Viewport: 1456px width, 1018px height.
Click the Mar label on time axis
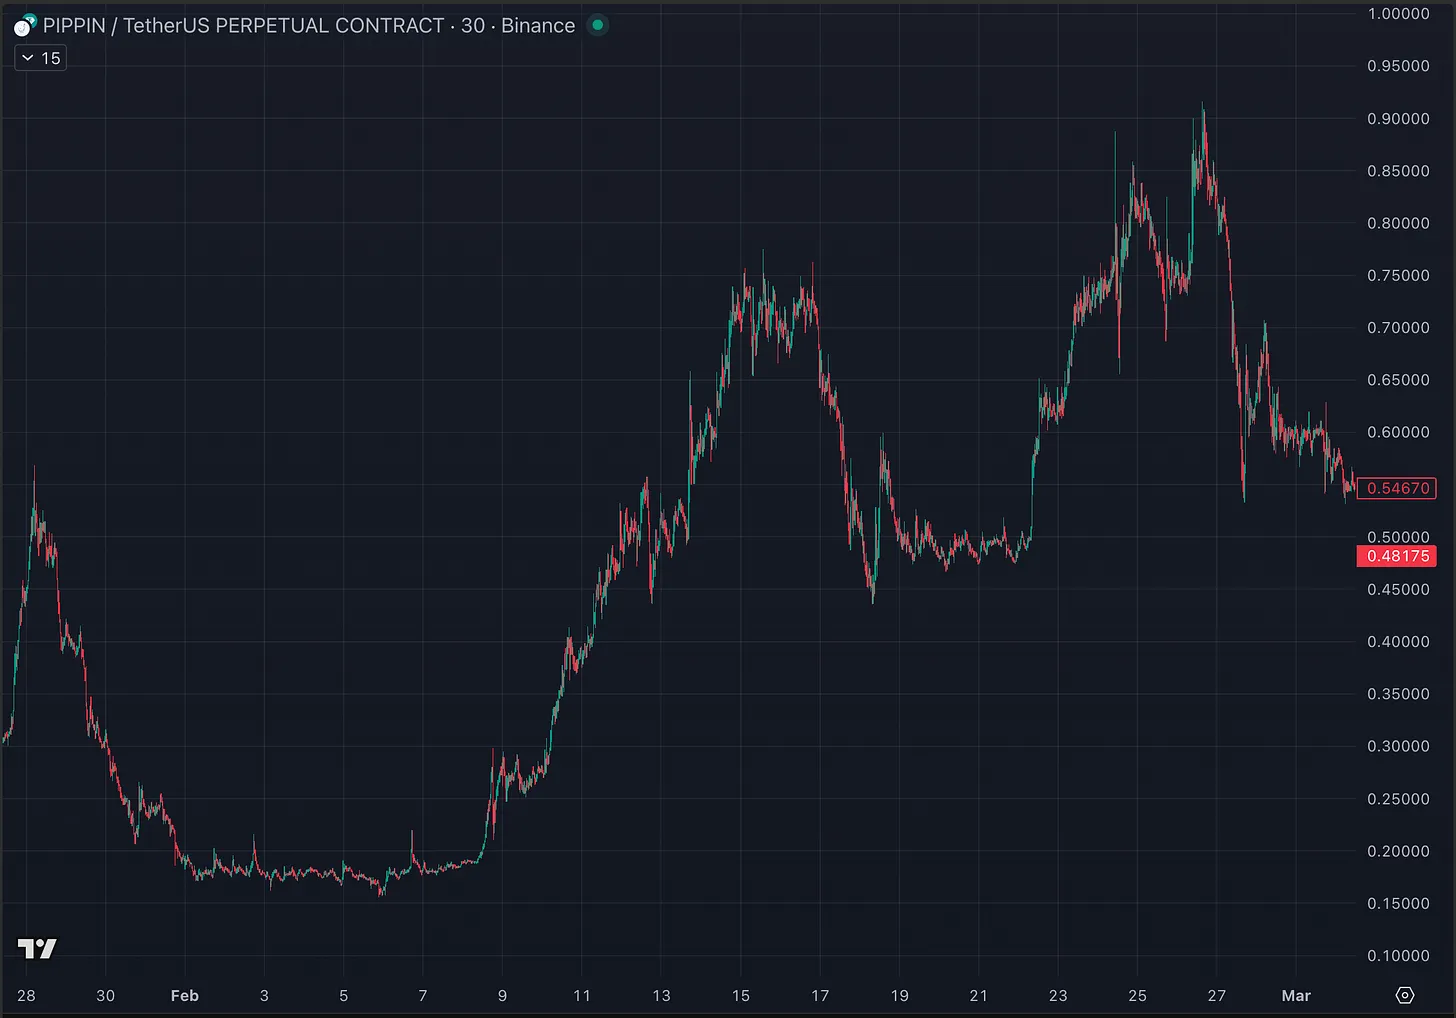[x=1296, y=996]
